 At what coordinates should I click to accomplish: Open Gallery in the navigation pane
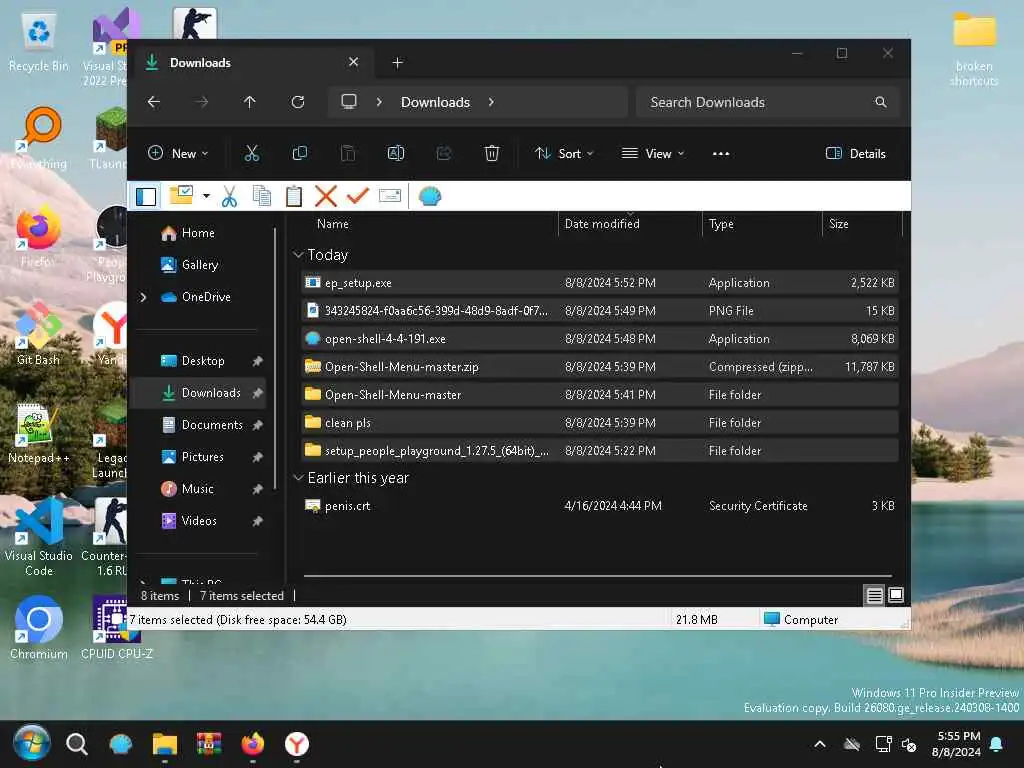200,264
